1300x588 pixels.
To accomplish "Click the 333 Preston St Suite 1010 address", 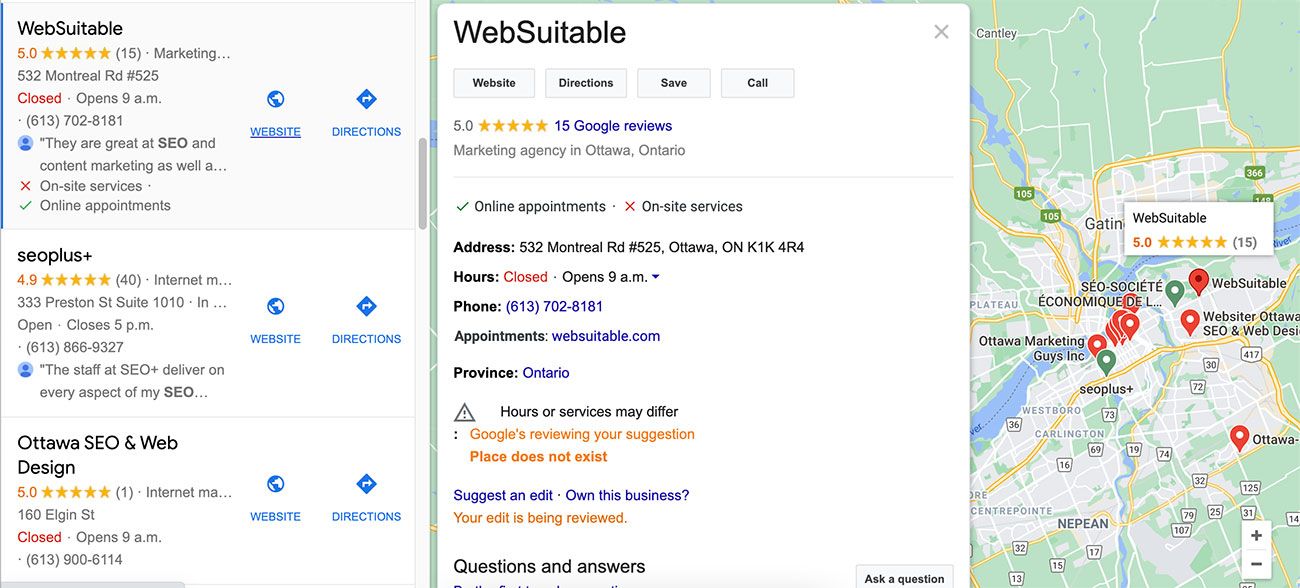I will [x=101, y=302].
